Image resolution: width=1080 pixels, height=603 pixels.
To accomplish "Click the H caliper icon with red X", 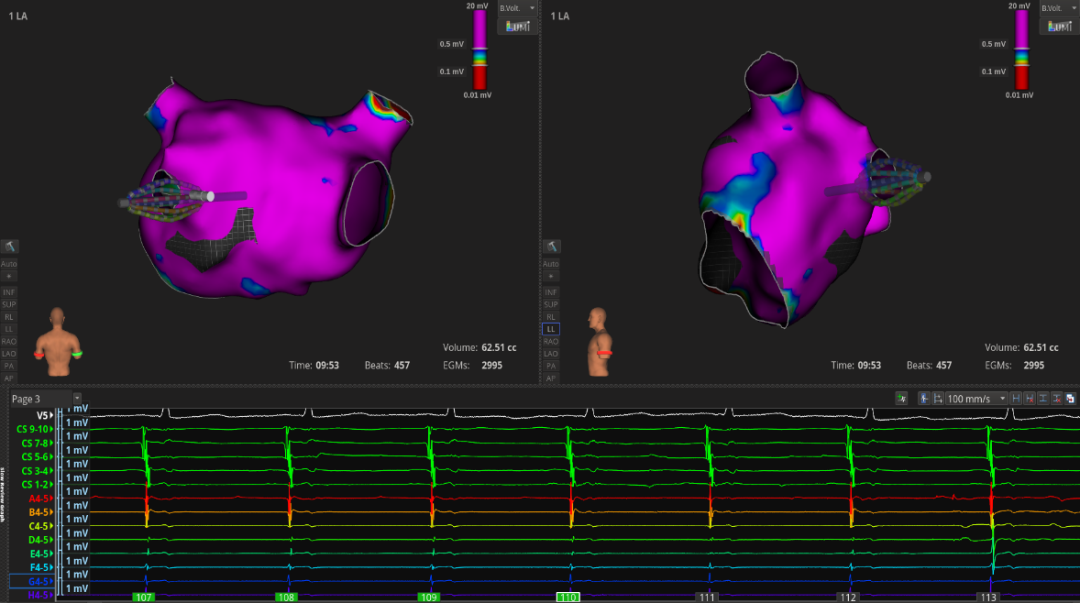I will point(1030,398).
